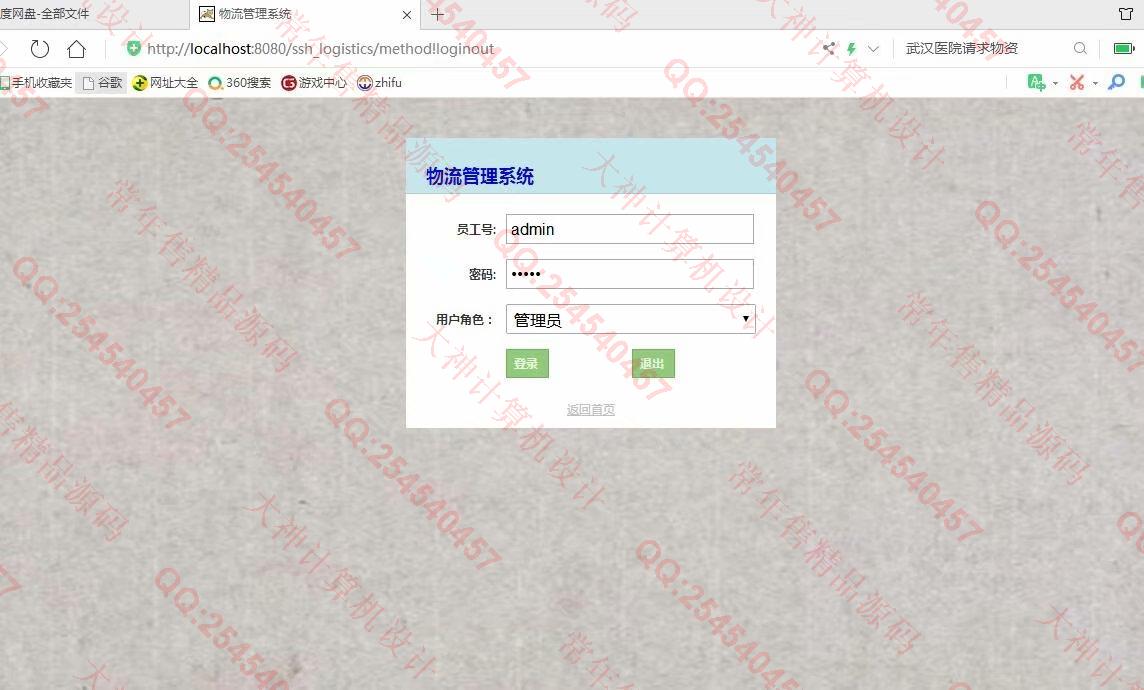Click the browser refresh icon
The width and height of the screenshot is (1144, 690).
pyautogui.click(x=40, y=49)
